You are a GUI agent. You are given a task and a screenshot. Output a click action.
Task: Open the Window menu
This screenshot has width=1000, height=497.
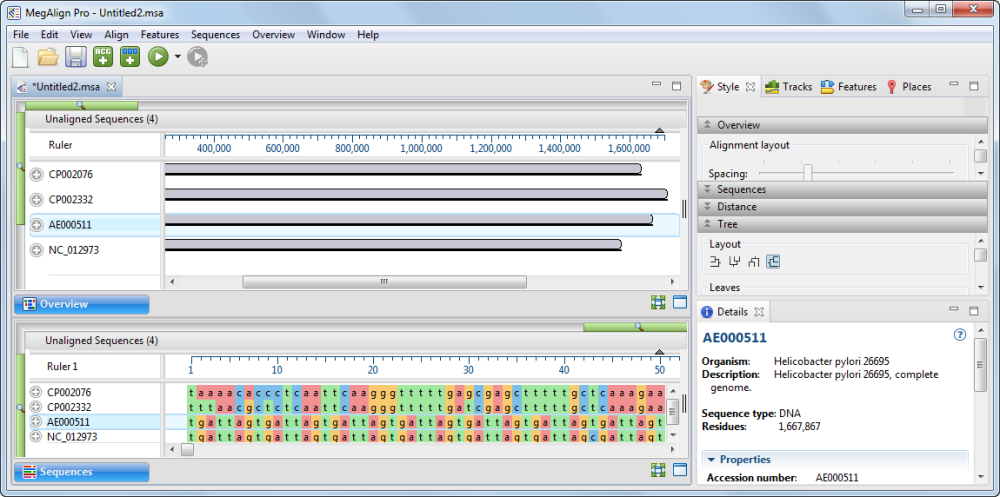(x=326, y=34)
